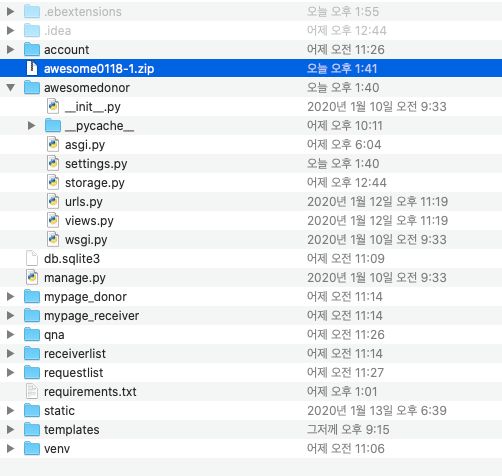Select the venv folder name
Image resolution: width=502 pixels, height=476 pixels.
[57, 449]
